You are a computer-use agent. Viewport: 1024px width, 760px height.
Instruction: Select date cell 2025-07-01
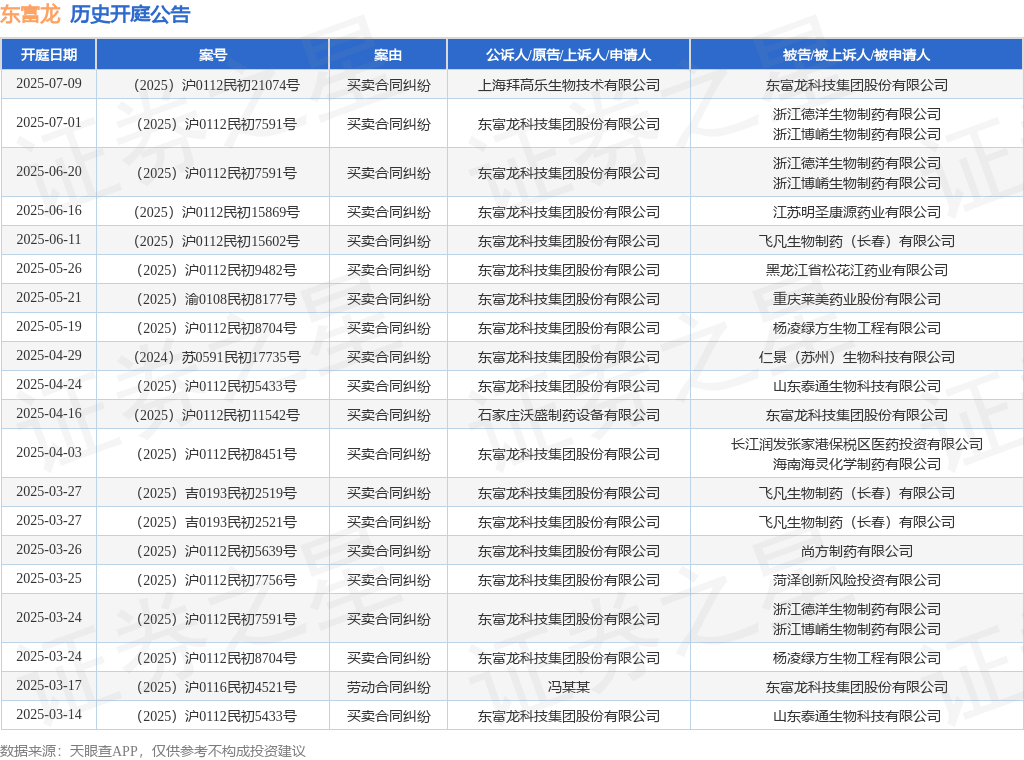click(x=49, y=123)
